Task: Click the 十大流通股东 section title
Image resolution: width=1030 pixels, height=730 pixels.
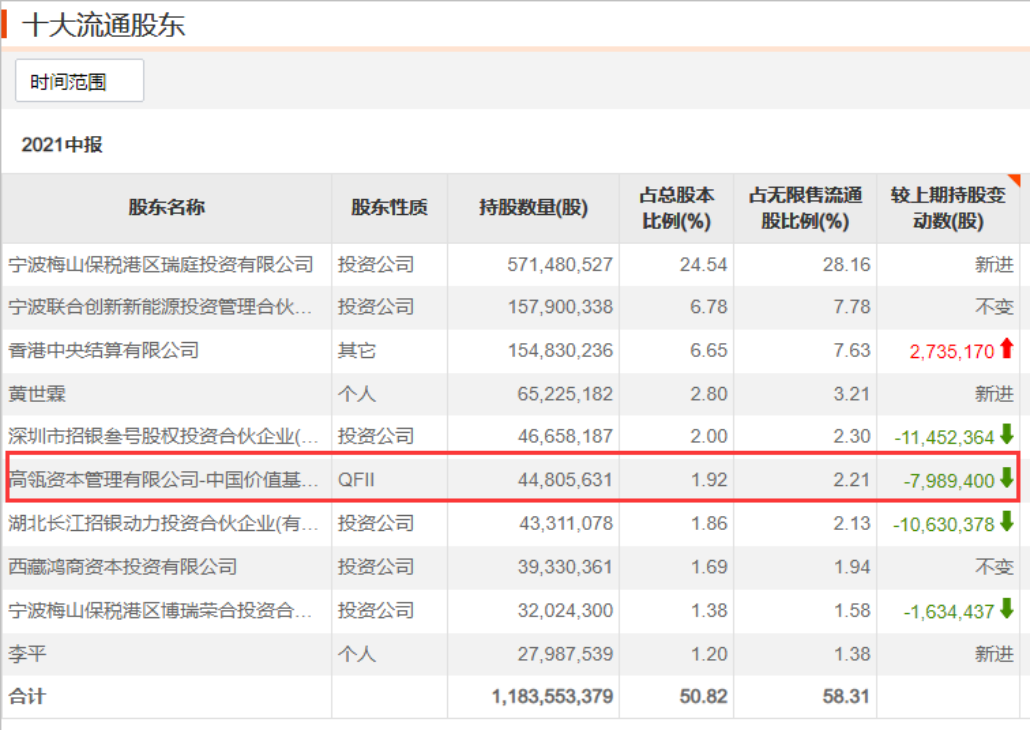Action: (x=104, y=25)
